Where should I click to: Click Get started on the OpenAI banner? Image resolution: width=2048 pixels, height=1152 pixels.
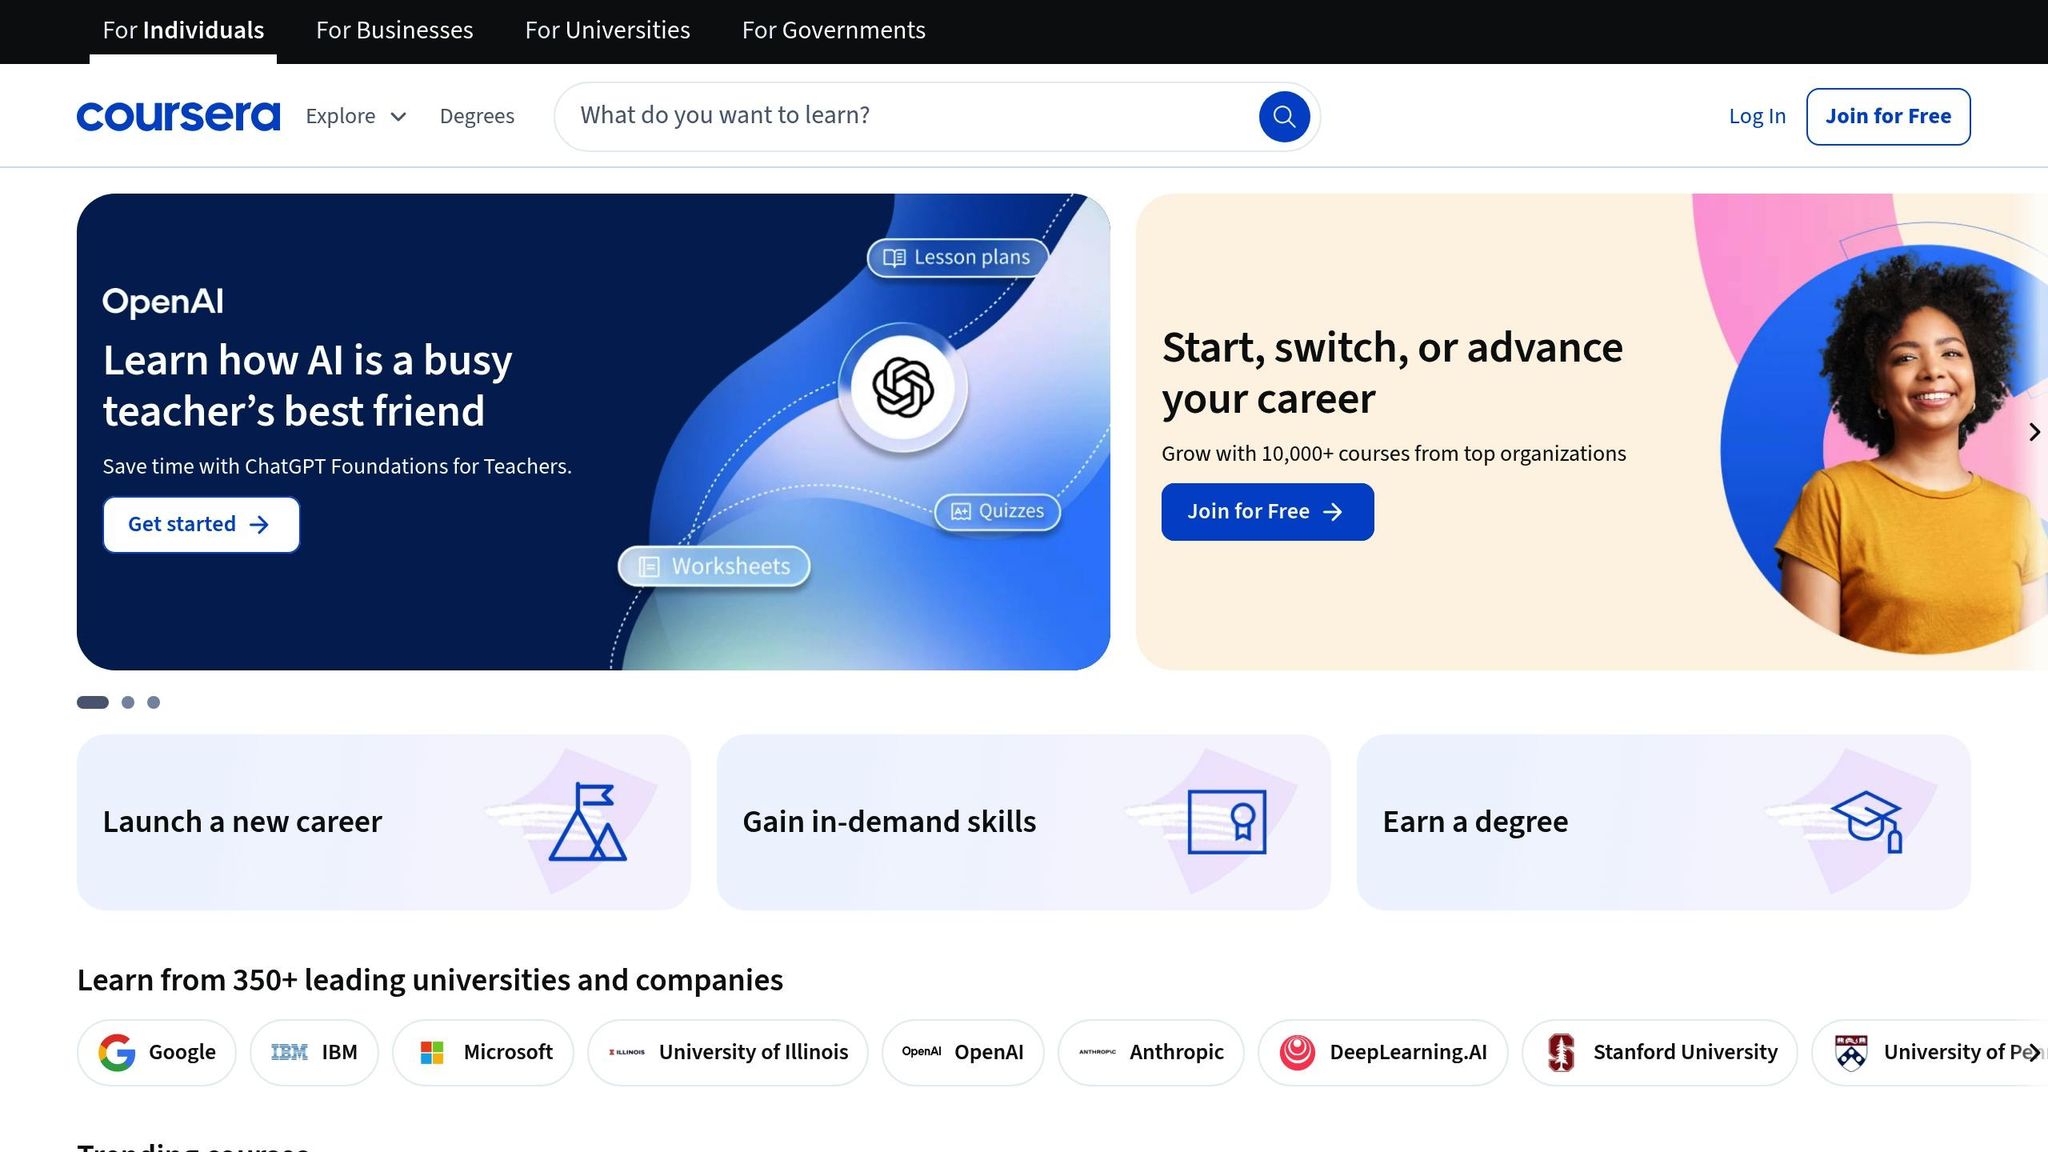pyautogui.click(x=200, y=524)
